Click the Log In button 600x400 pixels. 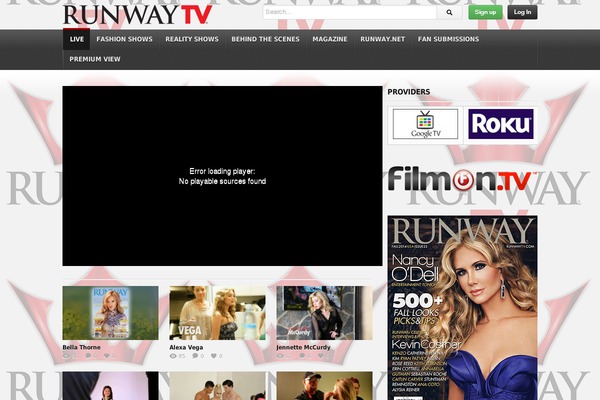[x=522, y=12]
